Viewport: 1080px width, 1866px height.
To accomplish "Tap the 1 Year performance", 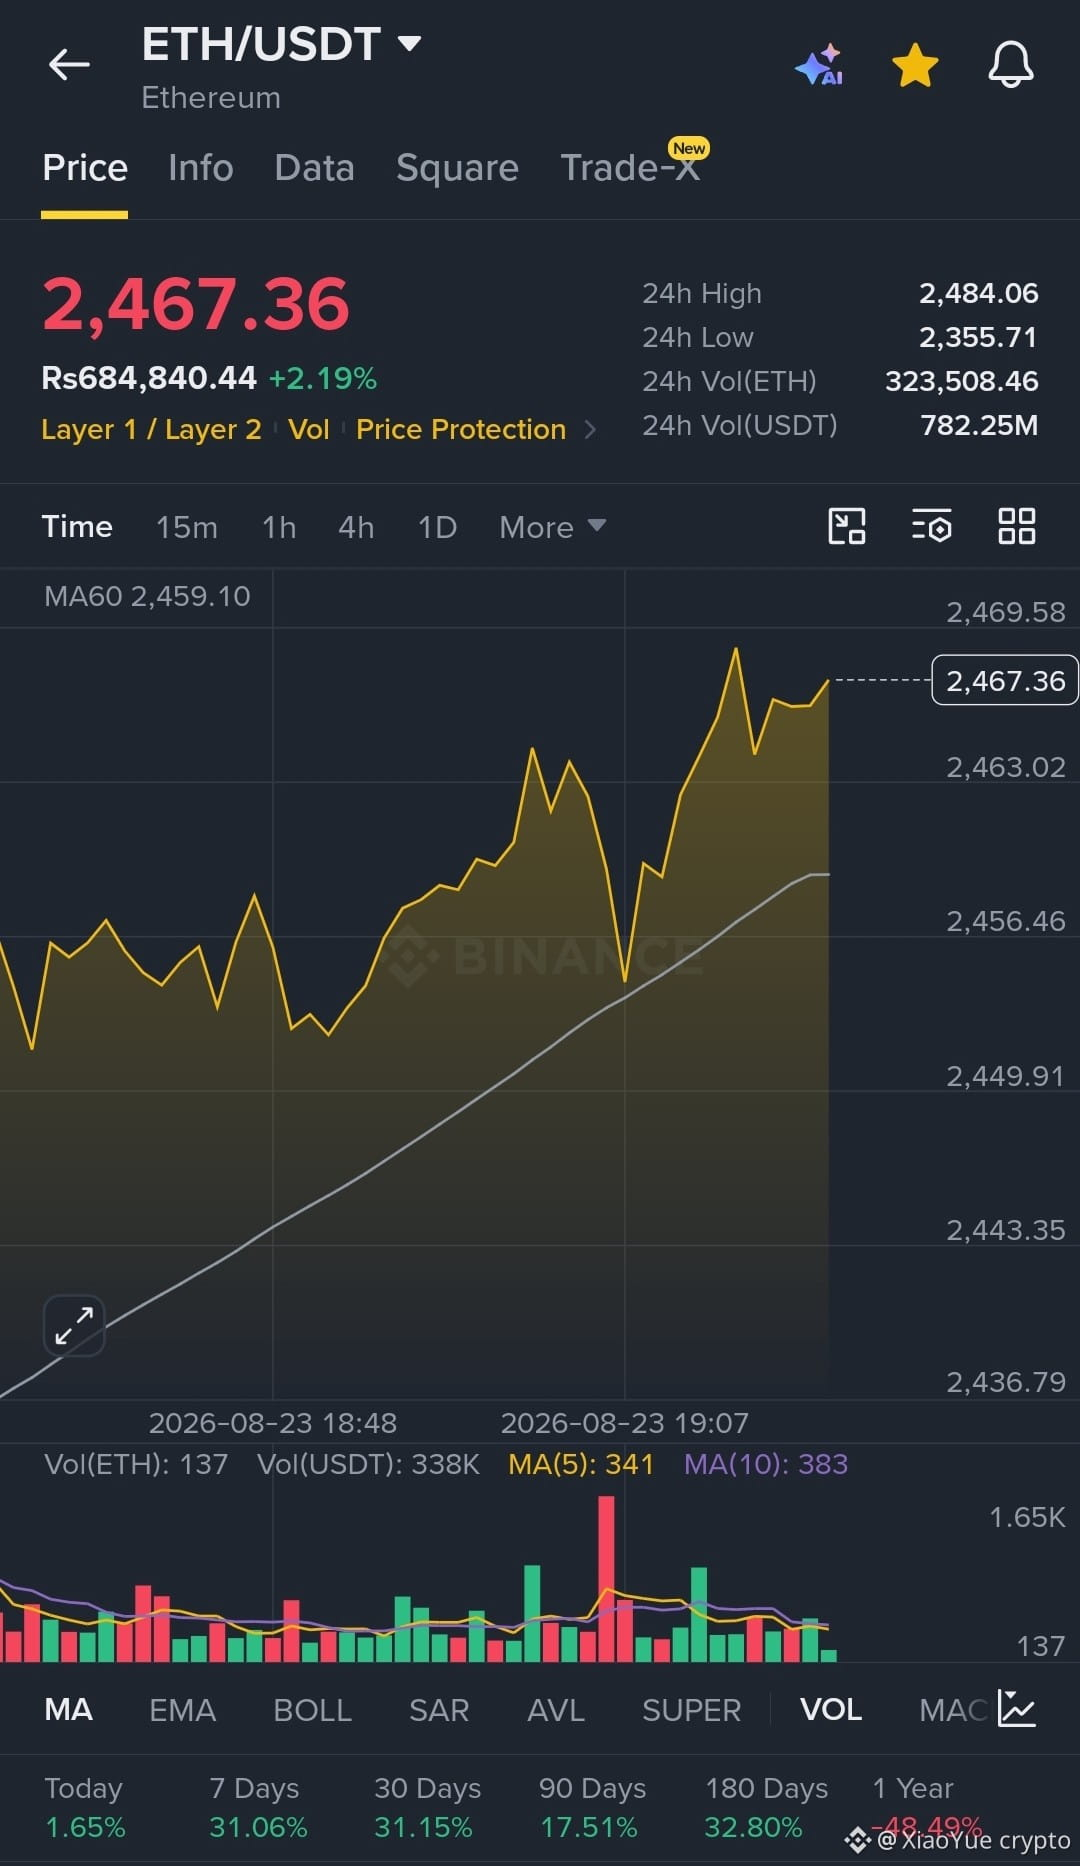I will 926,1807.
